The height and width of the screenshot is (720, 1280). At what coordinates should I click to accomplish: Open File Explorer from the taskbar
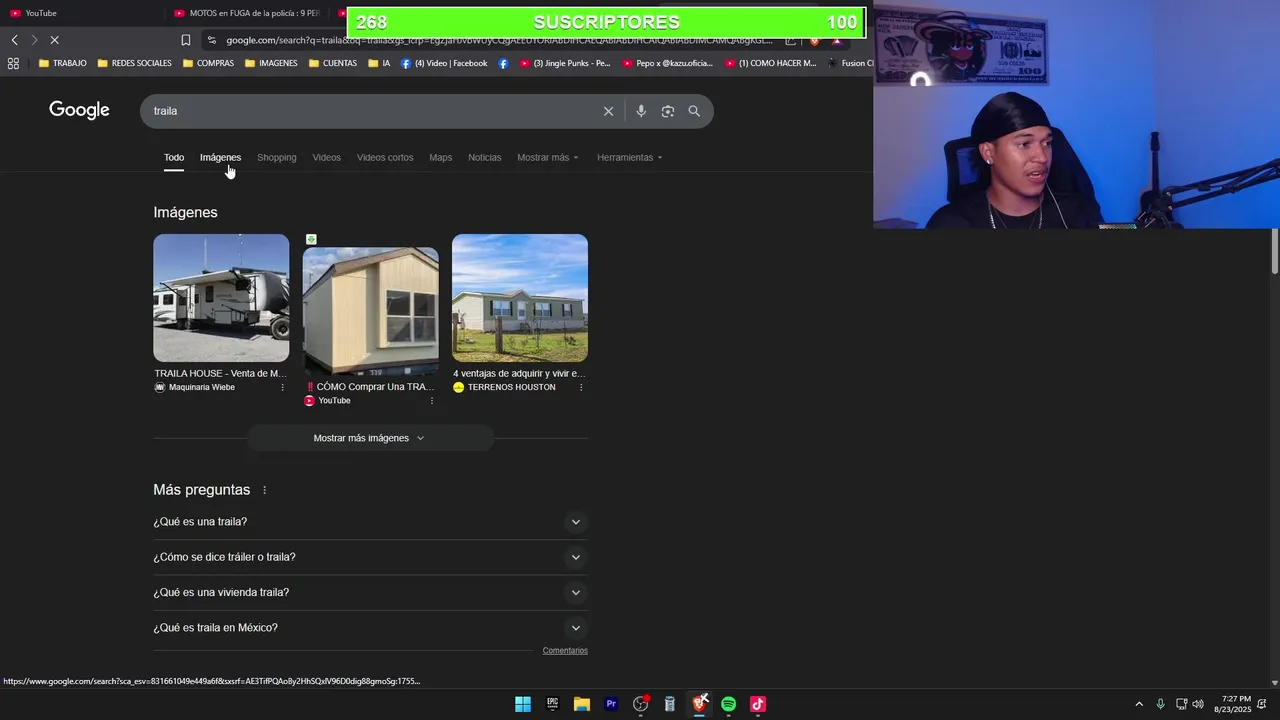point(582,704)
